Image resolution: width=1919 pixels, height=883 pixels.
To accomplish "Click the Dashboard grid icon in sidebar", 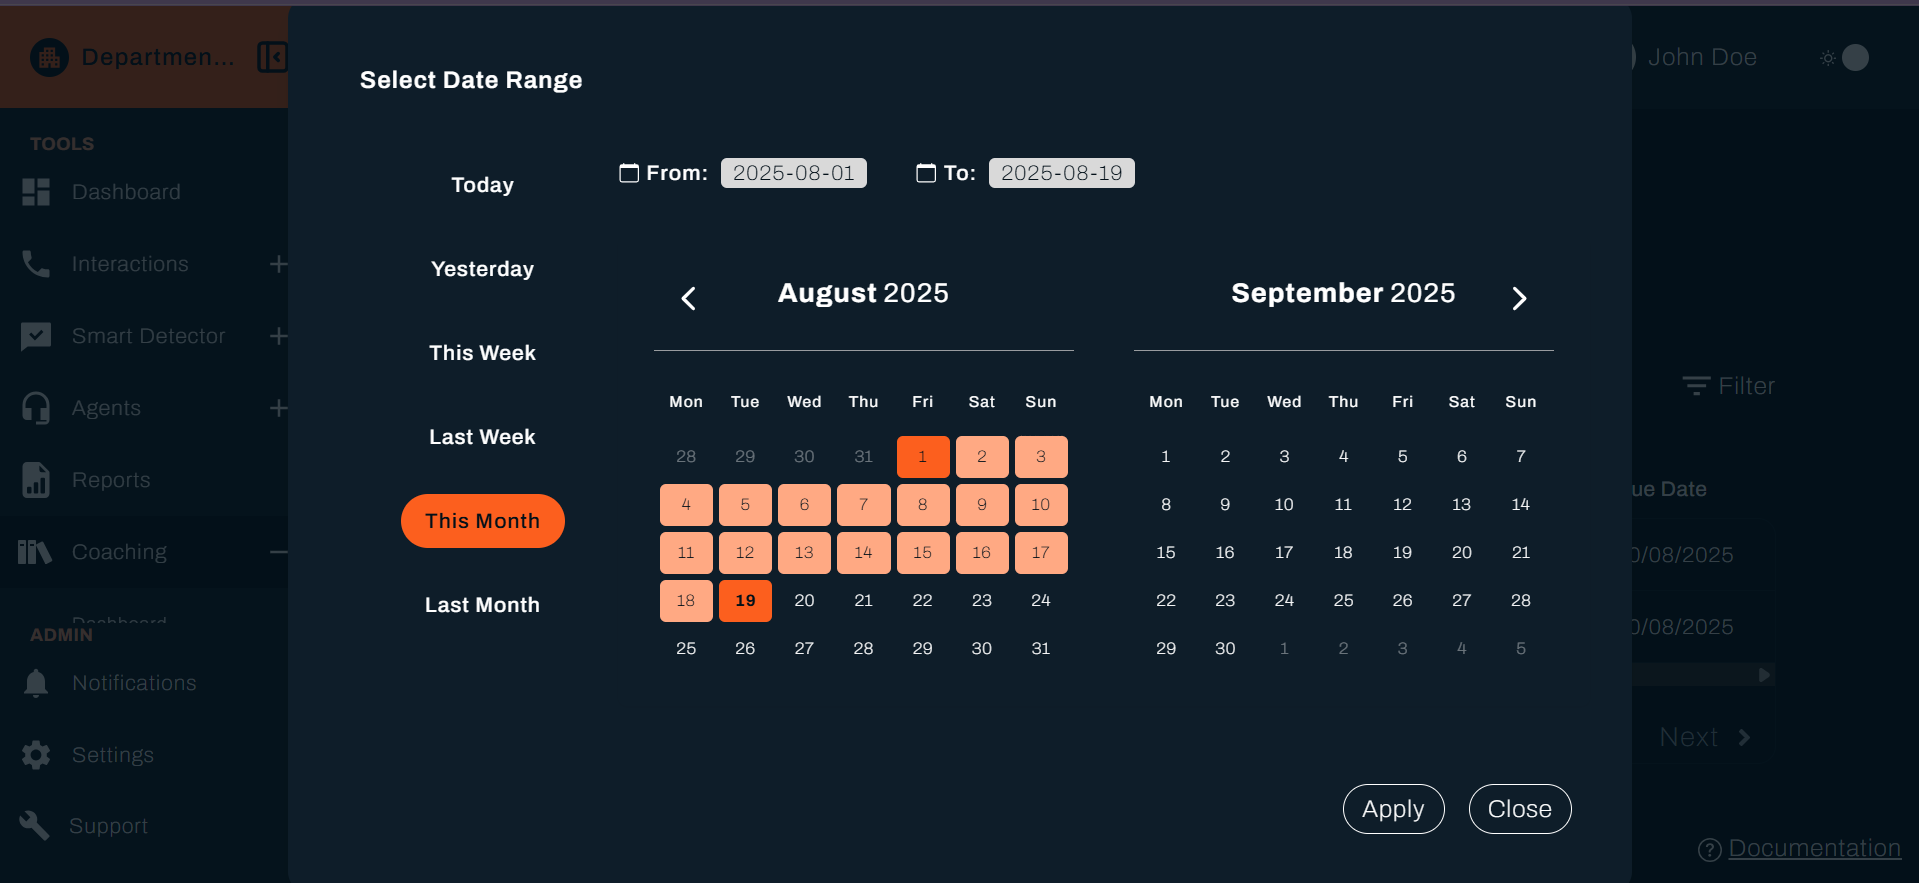I will click(36, 192).
